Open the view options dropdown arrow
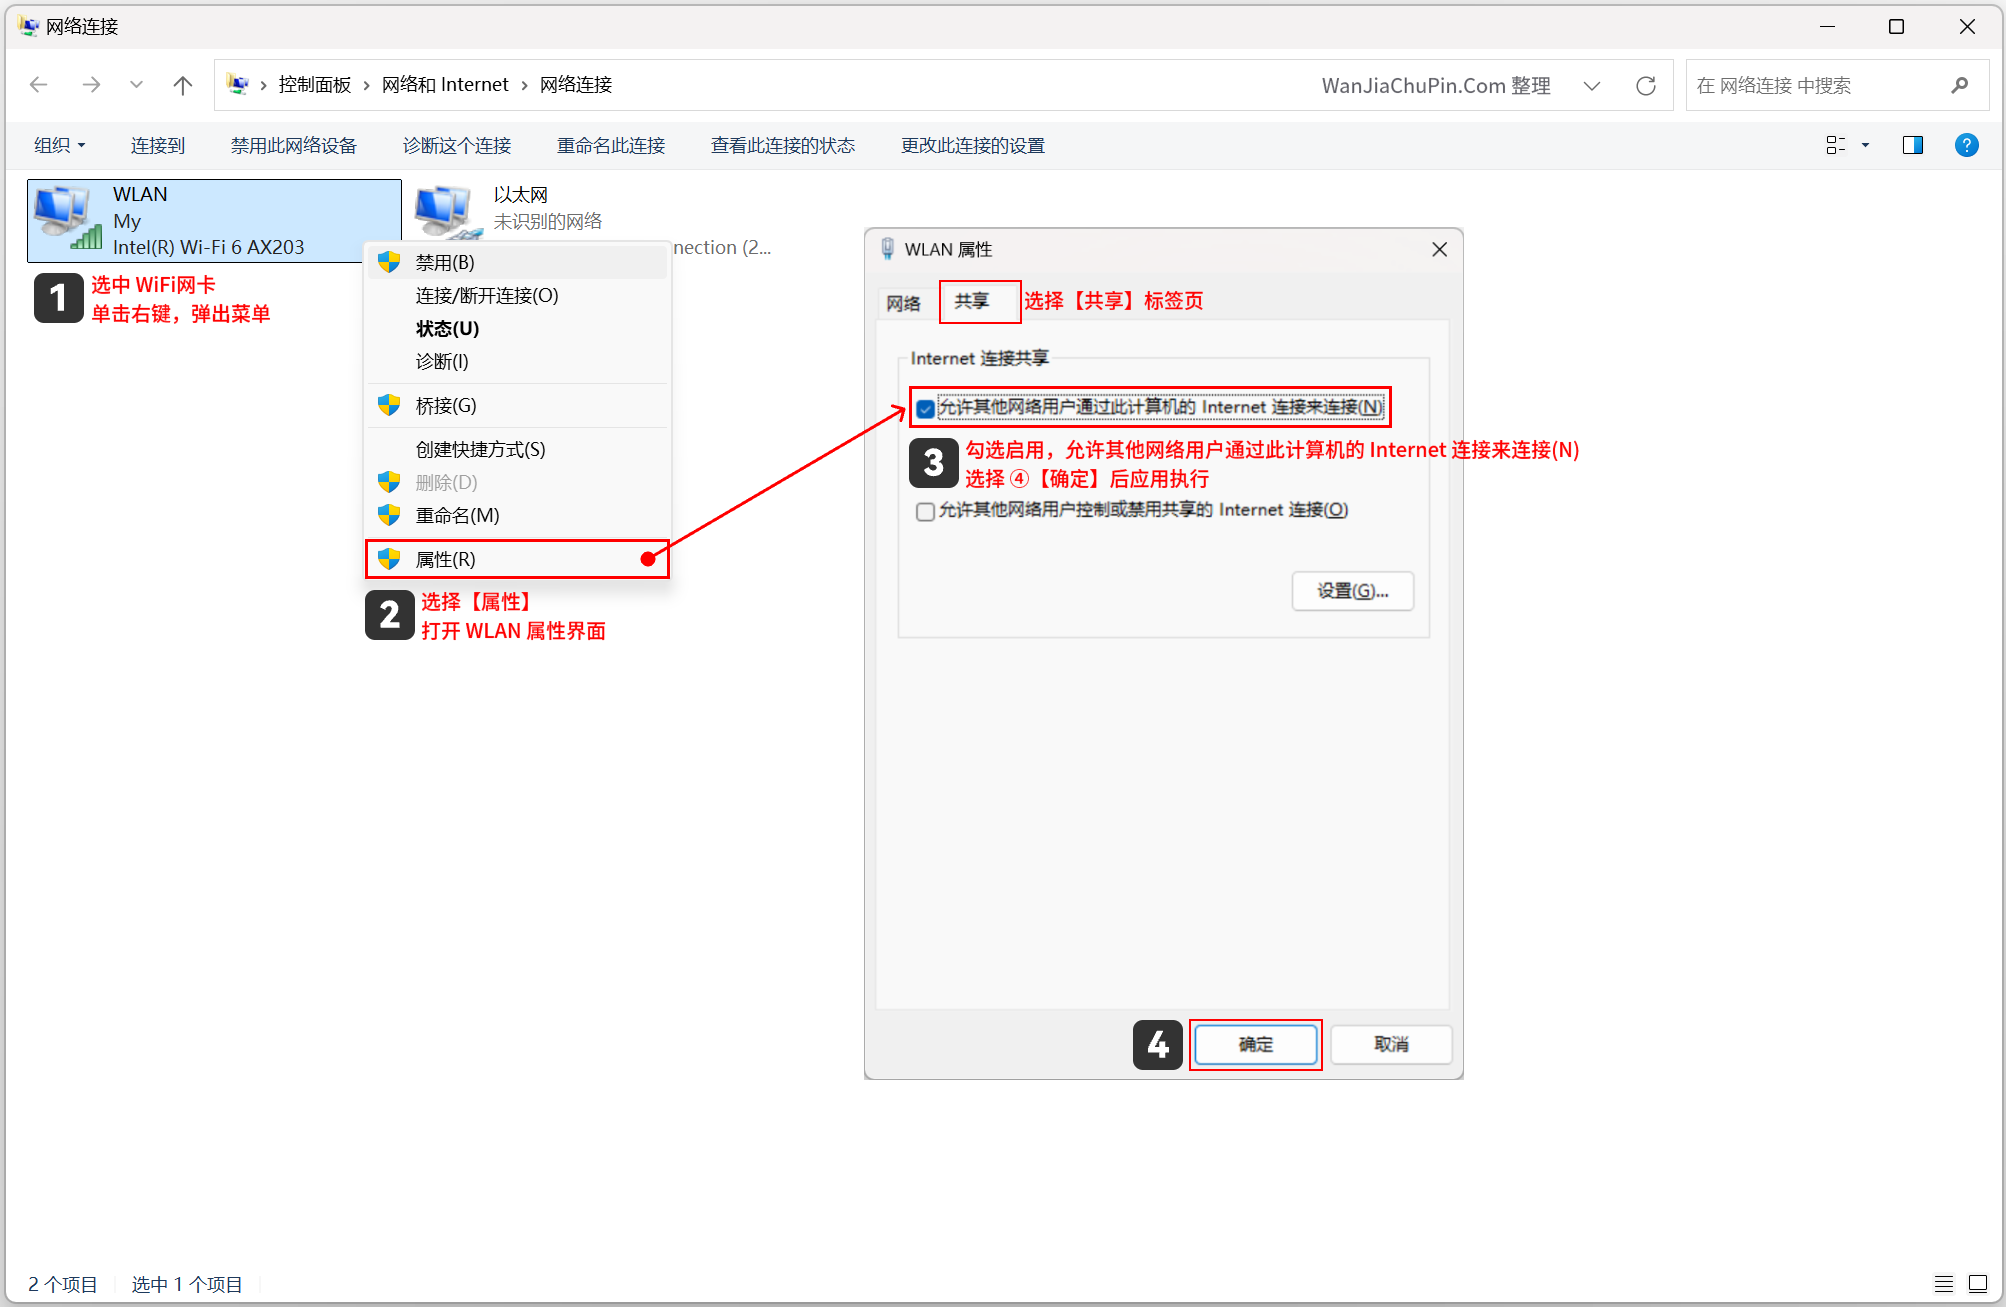Viewport: 2006px width, 1307px height. click(1864, 145)
